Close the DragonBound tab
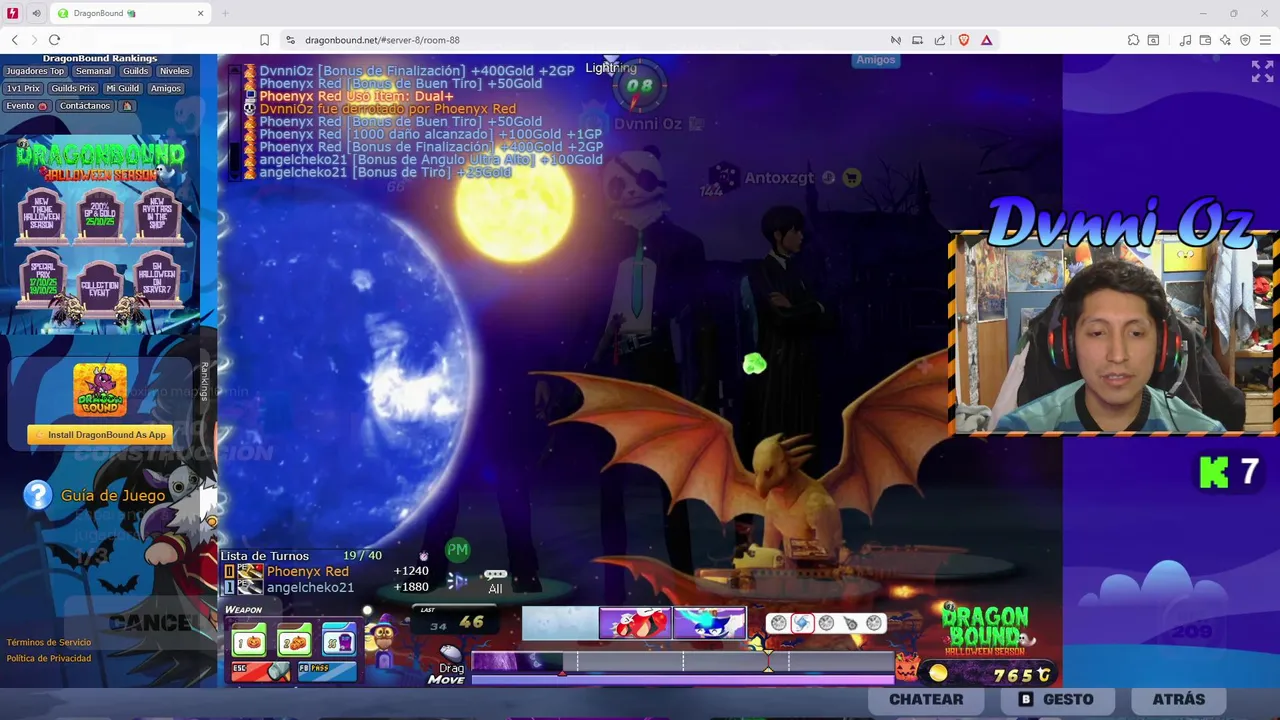 point(200,13)
